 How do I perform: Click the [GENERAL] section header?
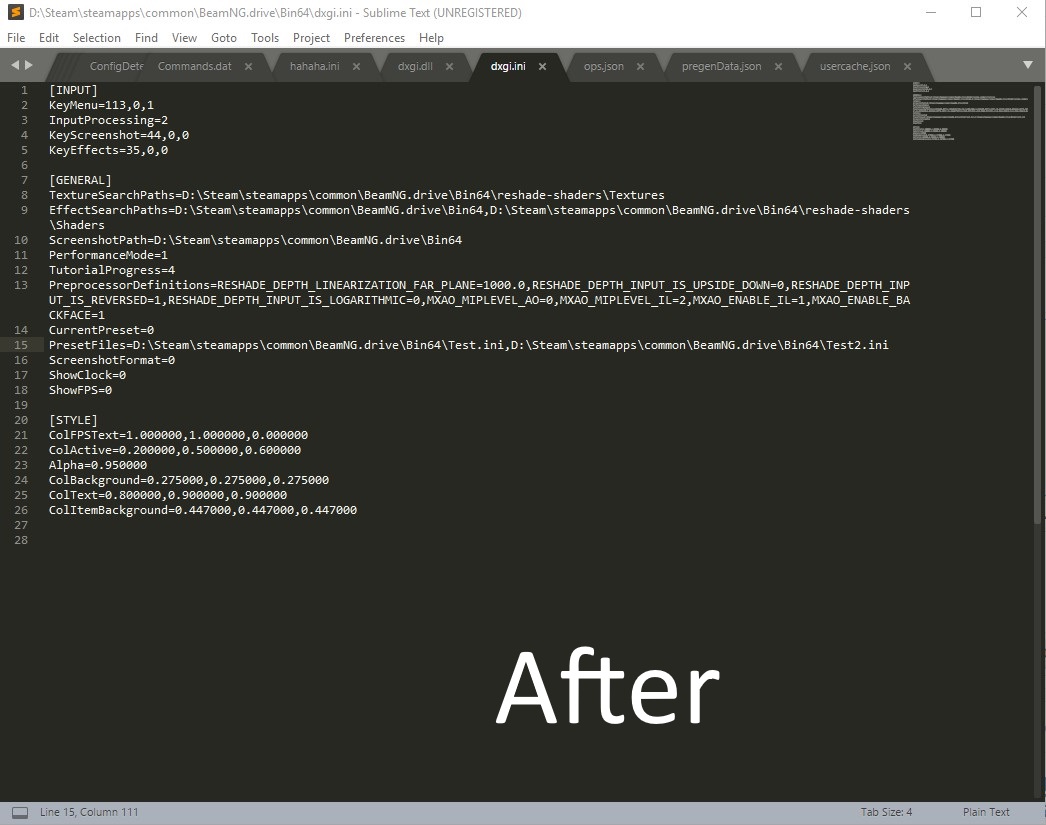pos(80,180)
